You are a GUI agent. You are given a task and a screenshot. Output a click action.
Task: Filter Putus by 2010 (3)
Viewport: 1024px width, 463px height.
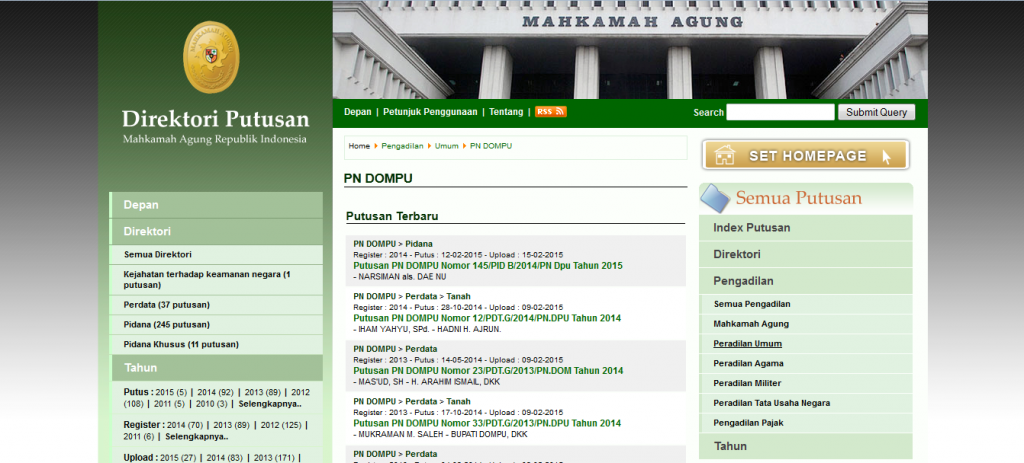212,404
